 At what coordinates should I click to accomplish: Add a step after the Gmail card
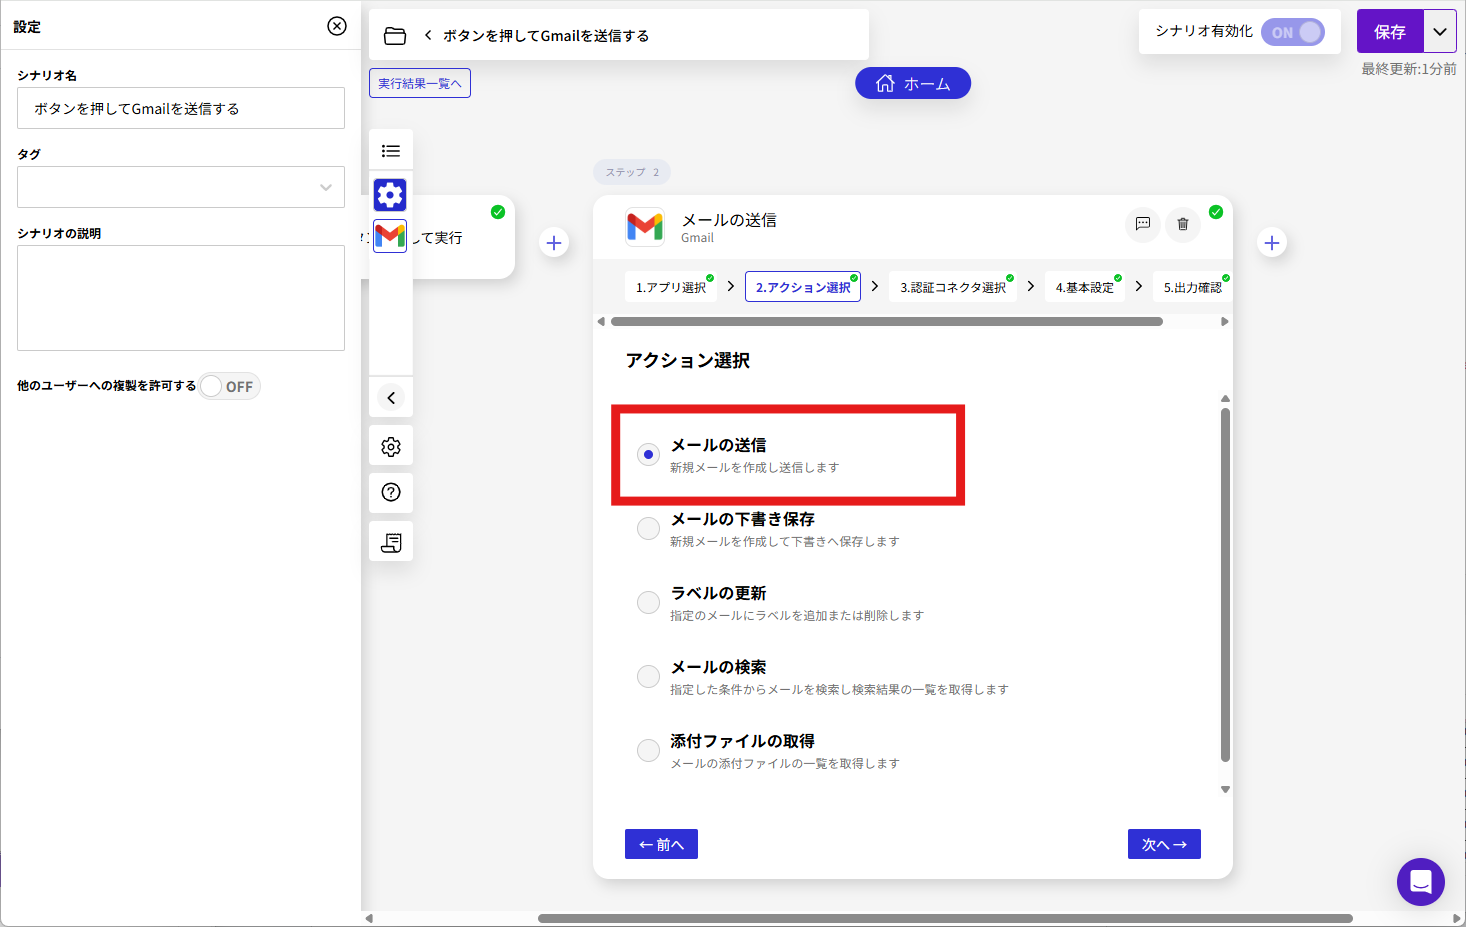click(x=1272, y=243)
